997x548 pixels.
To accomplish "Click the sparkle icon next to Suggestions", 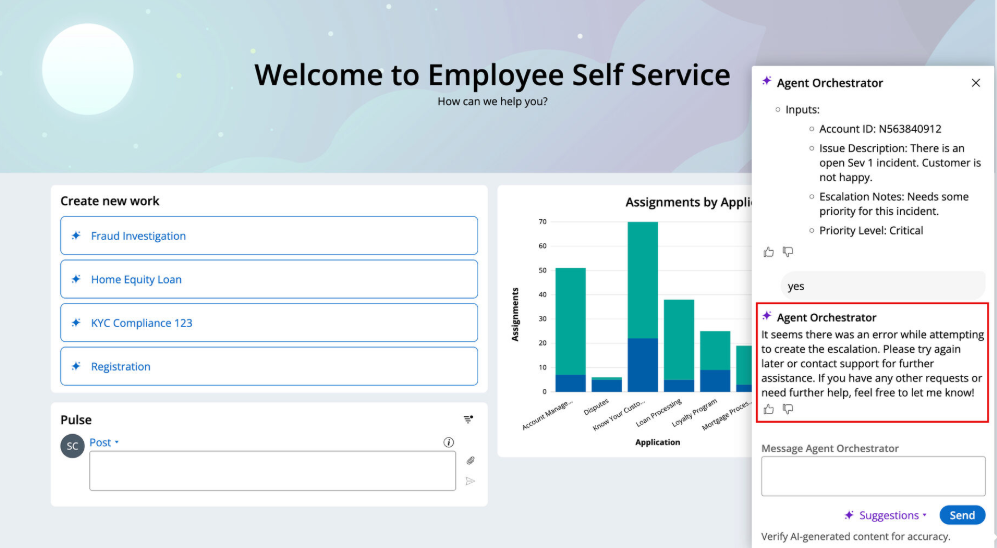I will (x=849, y=515).
